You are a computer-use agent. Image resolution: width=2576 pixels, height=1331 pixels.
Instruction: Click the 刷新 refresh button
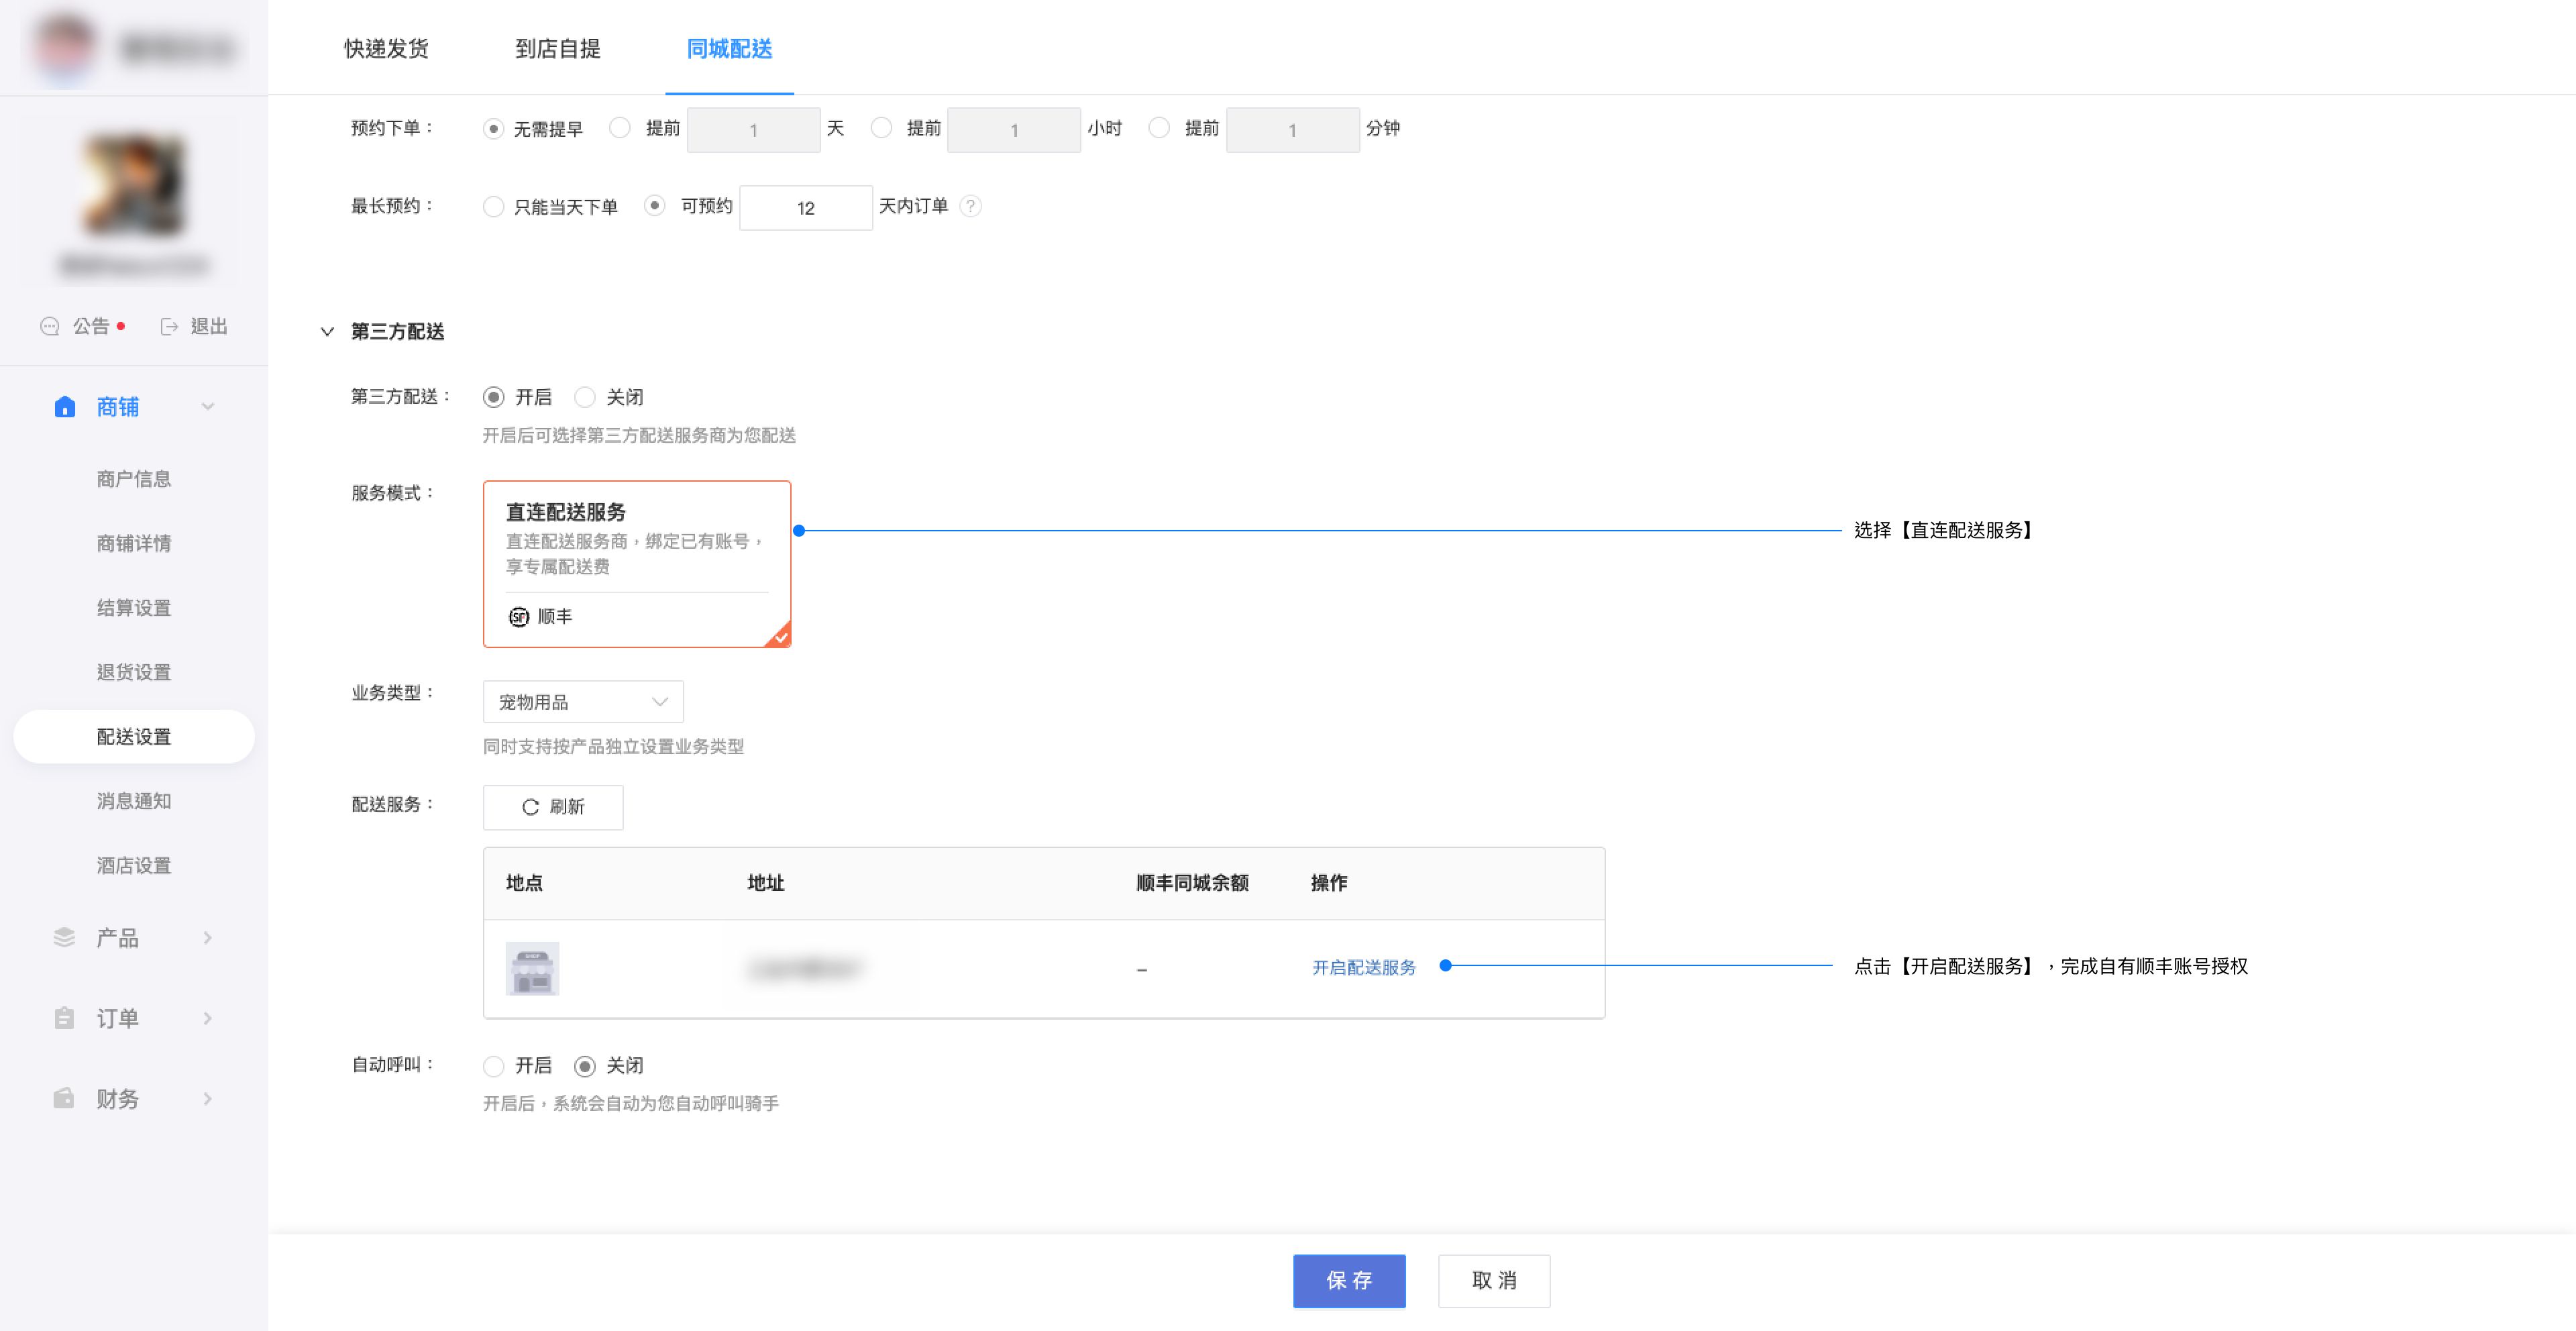(x=553, y=807)
